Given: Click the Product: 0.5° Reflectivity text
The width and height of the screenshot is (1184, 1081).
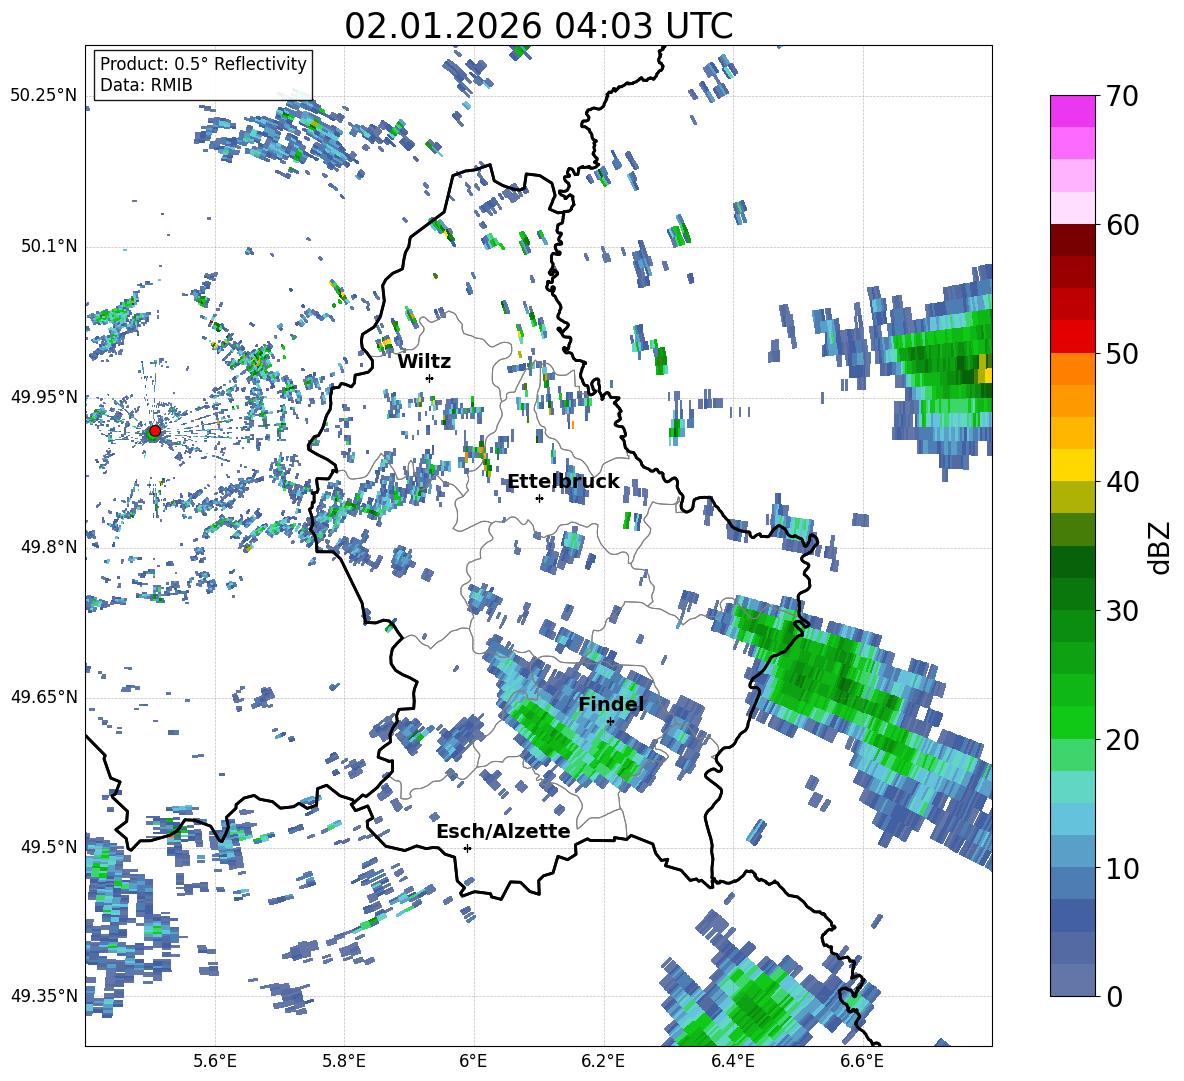Looking at the screenshot, I should [x=203, y=64].
